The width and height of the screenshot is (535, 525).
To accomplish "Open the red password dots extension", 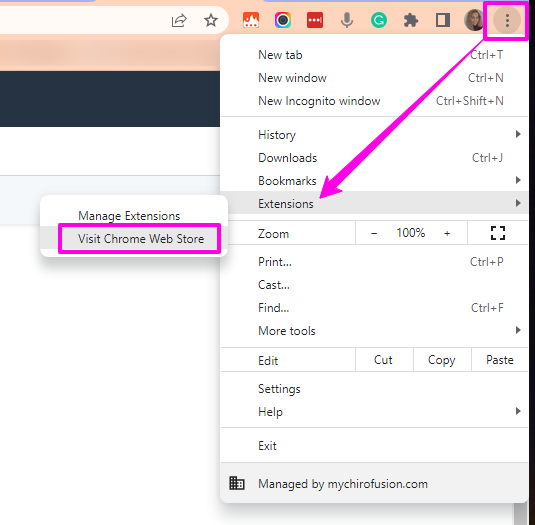I will (315, 20).
